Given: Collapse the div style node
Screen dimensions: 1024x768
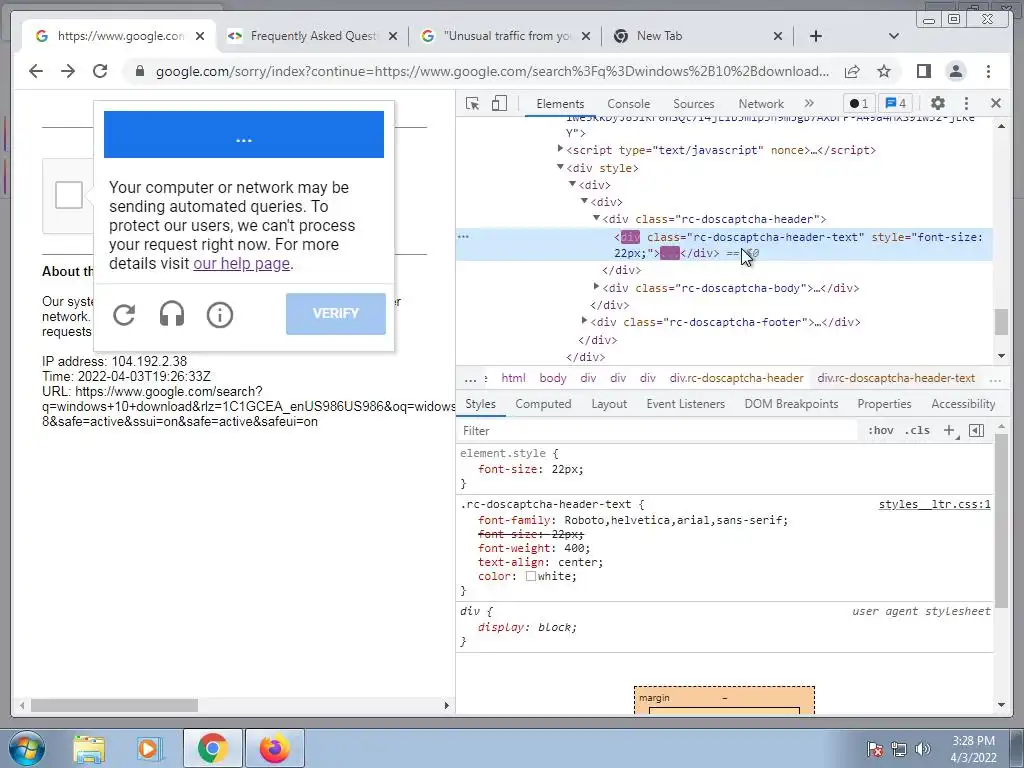Looking at the screenshot, I should (560, 167).
